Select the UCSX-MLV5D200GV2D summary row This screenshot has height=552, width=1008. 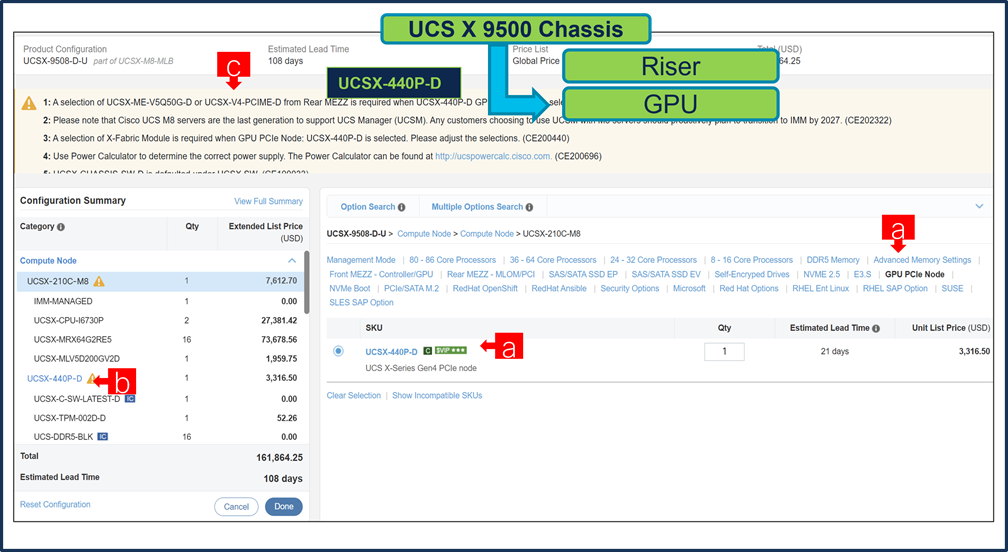160,359
